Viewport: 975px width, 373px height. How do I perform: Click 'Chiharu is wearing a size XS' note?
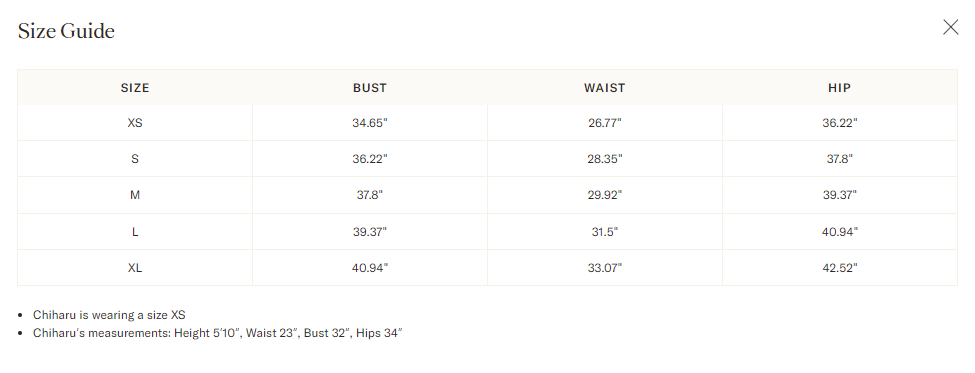[109, 315]
